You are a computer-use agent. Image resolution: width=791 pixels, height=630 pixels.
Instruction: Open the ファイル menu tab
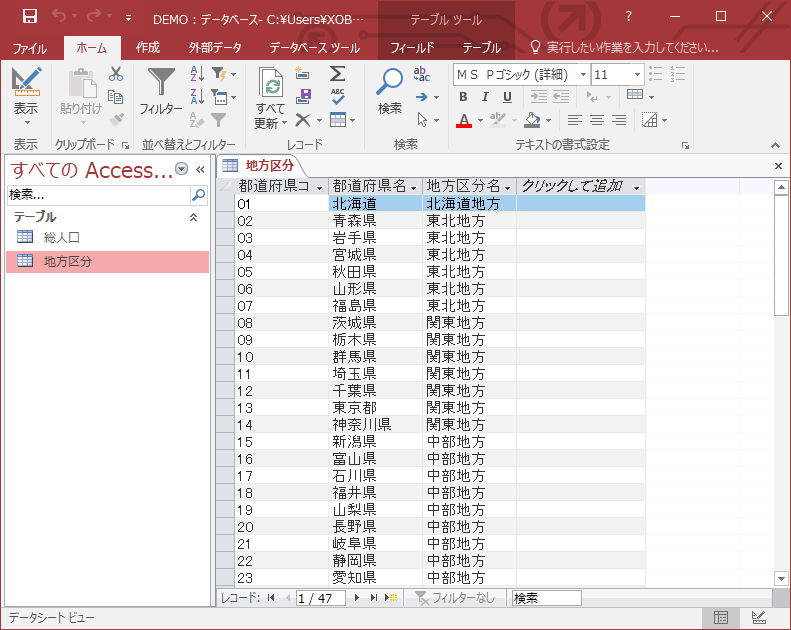(29, 48)
